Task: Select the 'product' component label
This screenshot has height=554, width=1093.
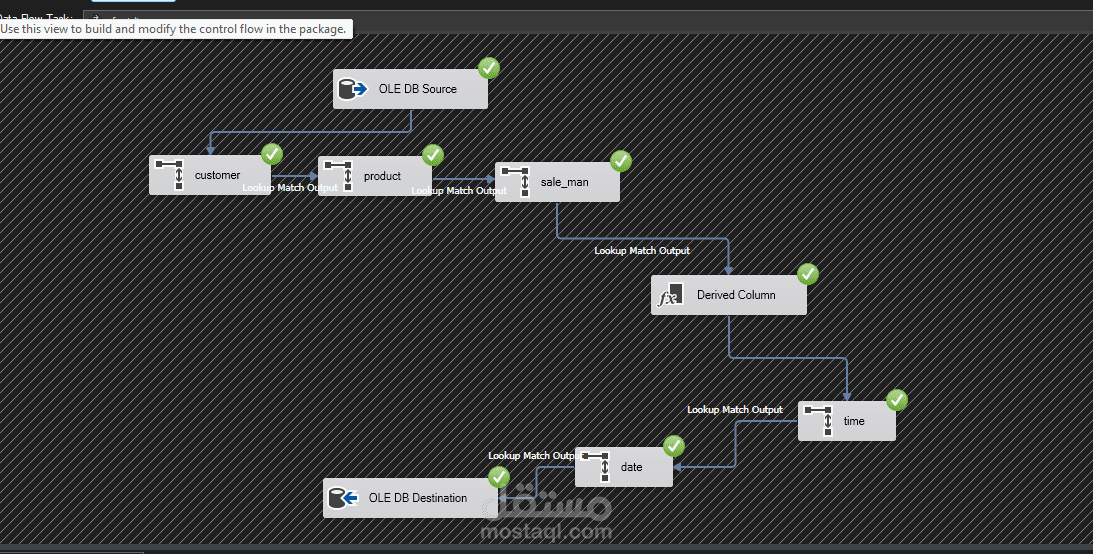Action: (382, 176)
